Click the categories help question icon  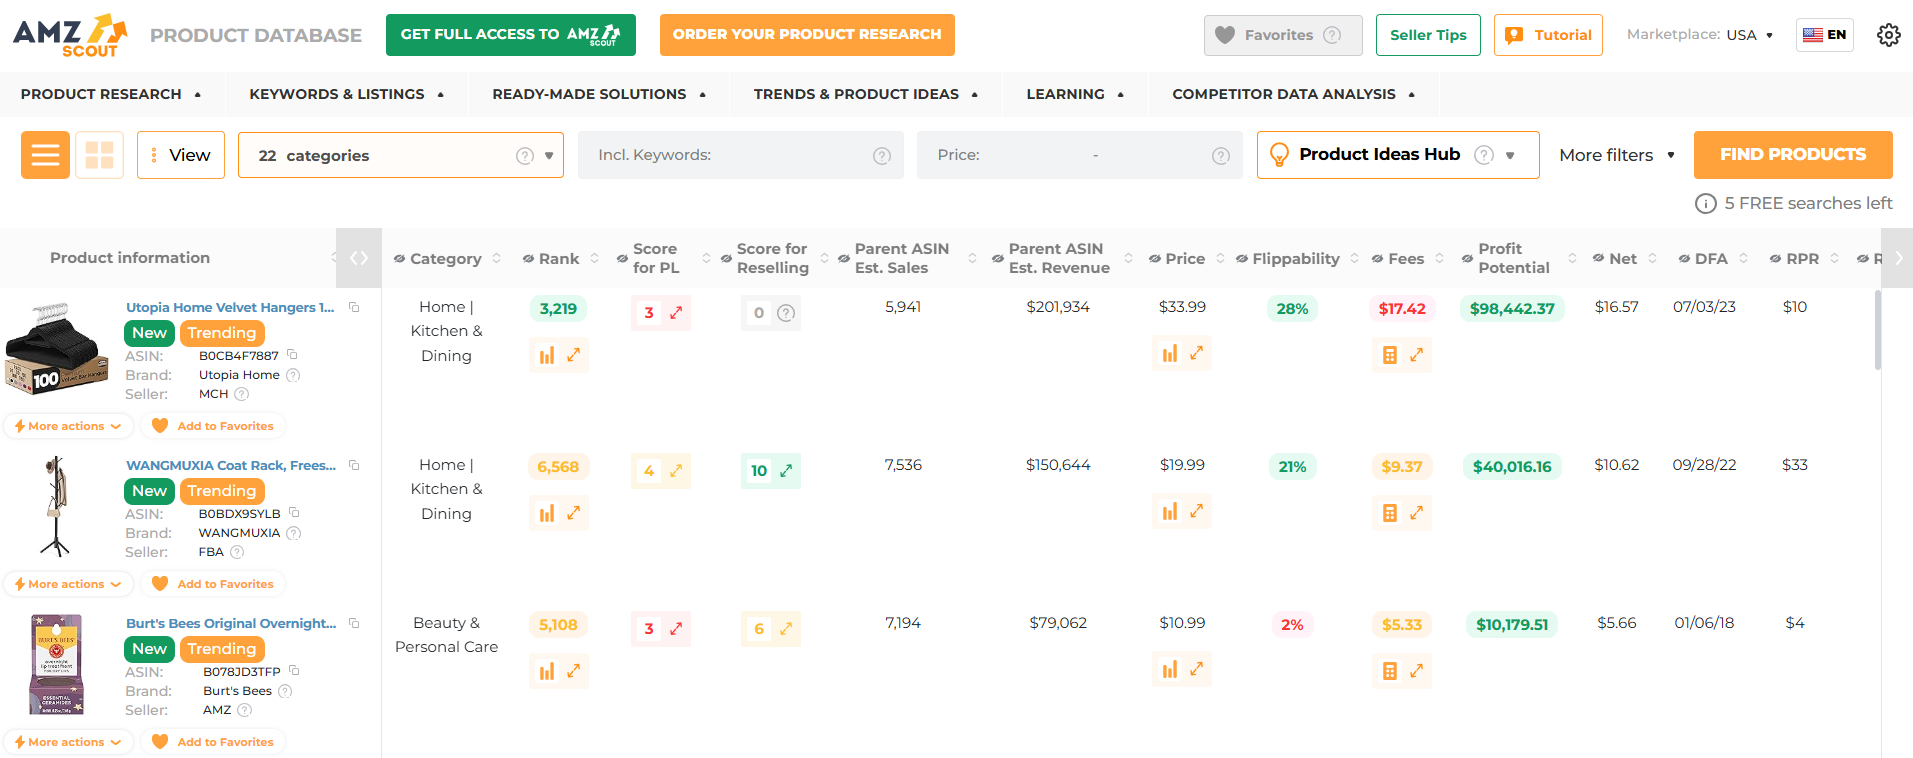[525, 156]
